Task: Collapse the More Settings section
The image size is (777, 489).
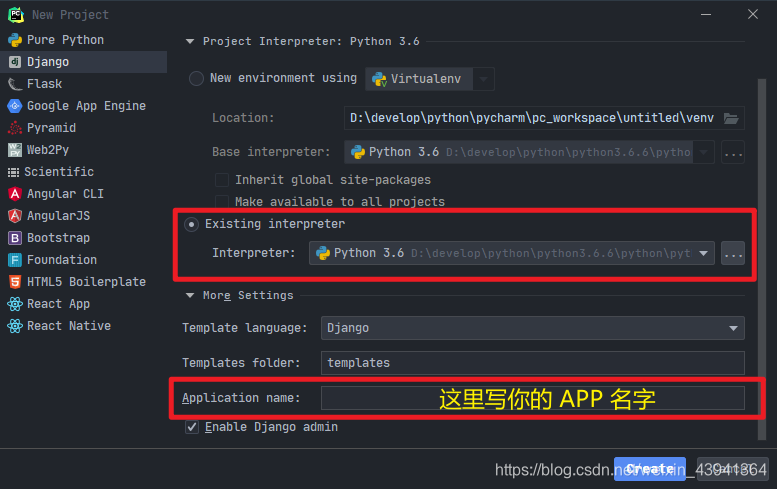Action: pyautogui.click(x=190, y=295)
